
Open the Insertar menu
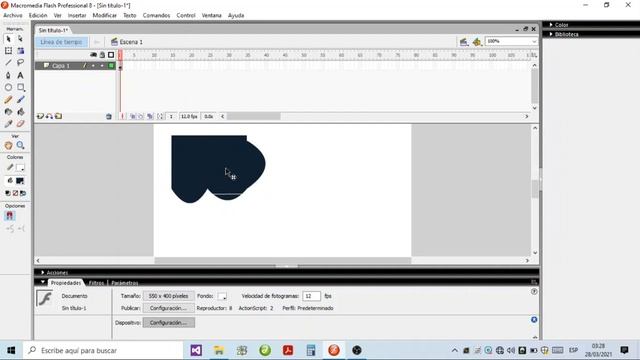pos(77,16)
